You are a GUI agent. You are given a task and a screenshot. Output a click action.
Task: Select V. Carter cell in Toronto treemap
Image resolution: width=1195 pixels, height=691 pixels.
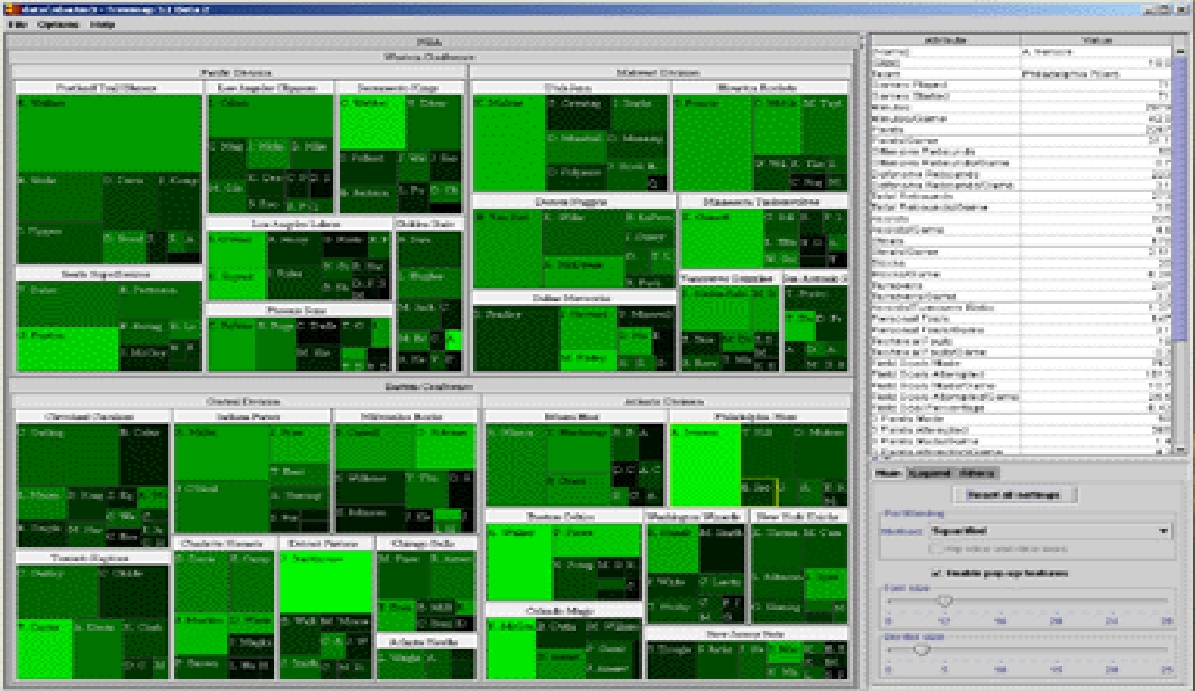45,649
